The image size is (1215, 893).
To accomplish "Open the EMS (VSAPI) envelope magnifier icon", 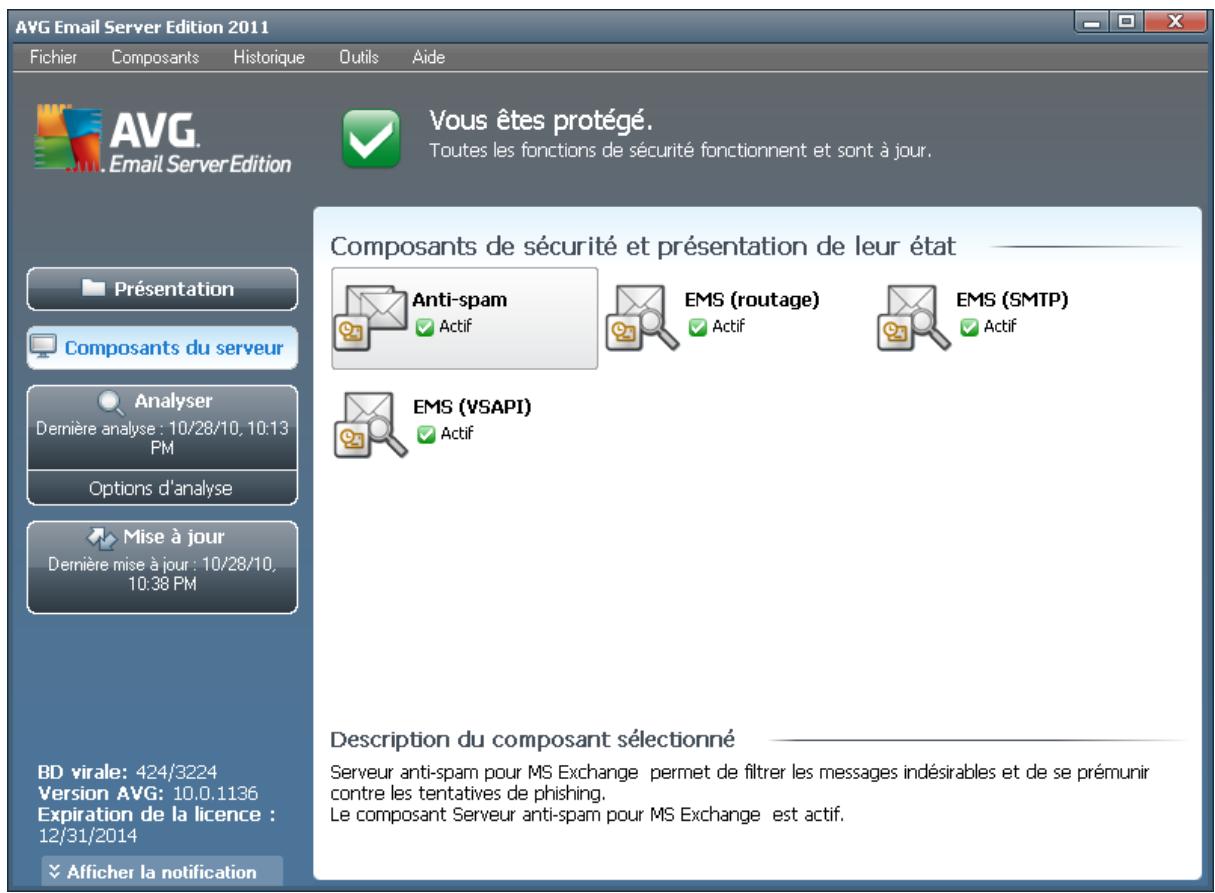I will click(372, 426).
